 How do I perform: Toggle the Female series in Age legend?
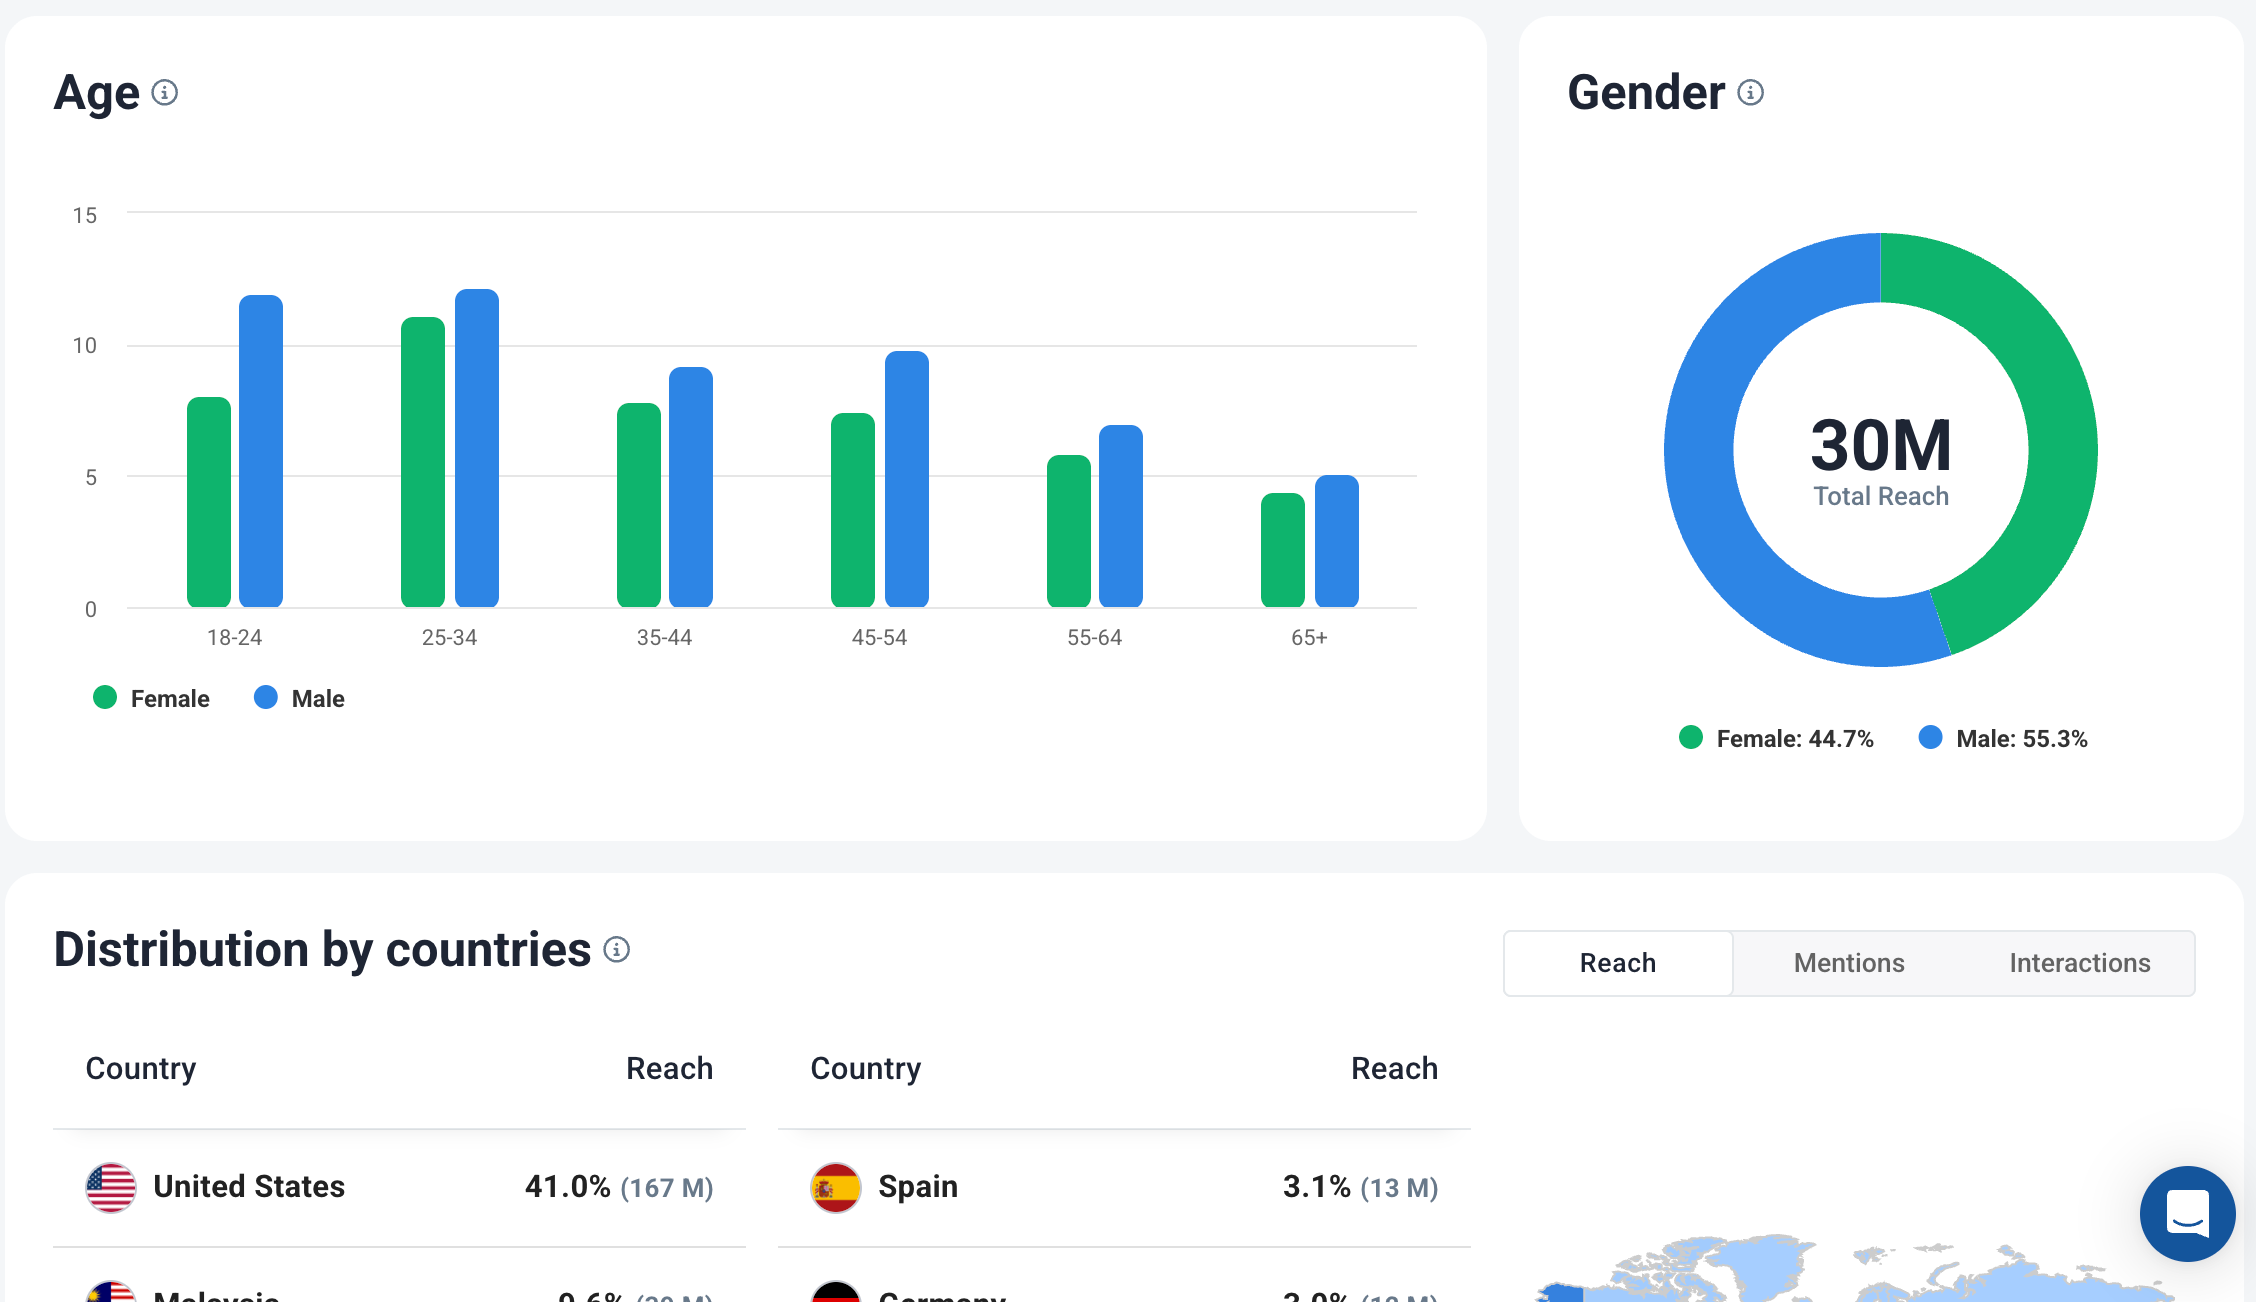tap(150, 697)
